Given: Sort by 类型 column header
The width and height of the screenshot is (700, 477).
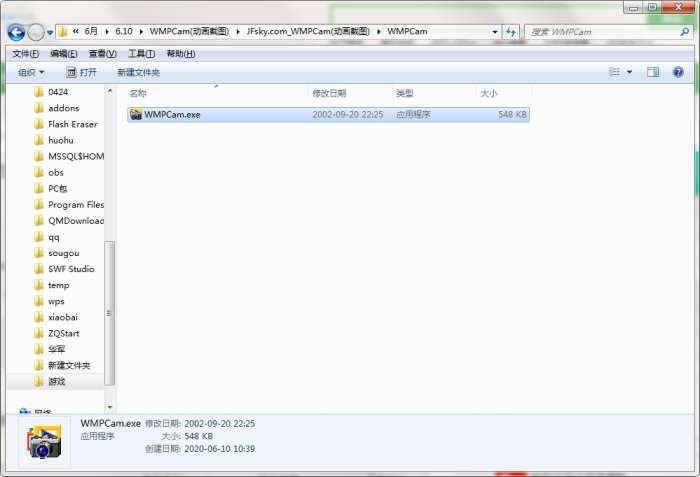Looking at the screenshot, I should pyautogui.click(x=404, y=93).
